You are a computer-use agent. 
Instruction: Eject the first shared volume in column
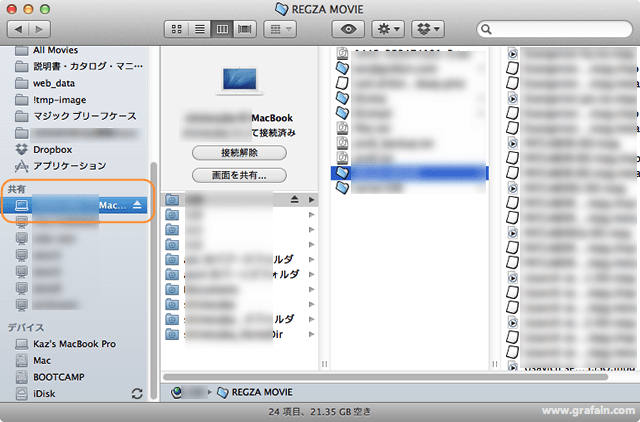pos(295,199)
